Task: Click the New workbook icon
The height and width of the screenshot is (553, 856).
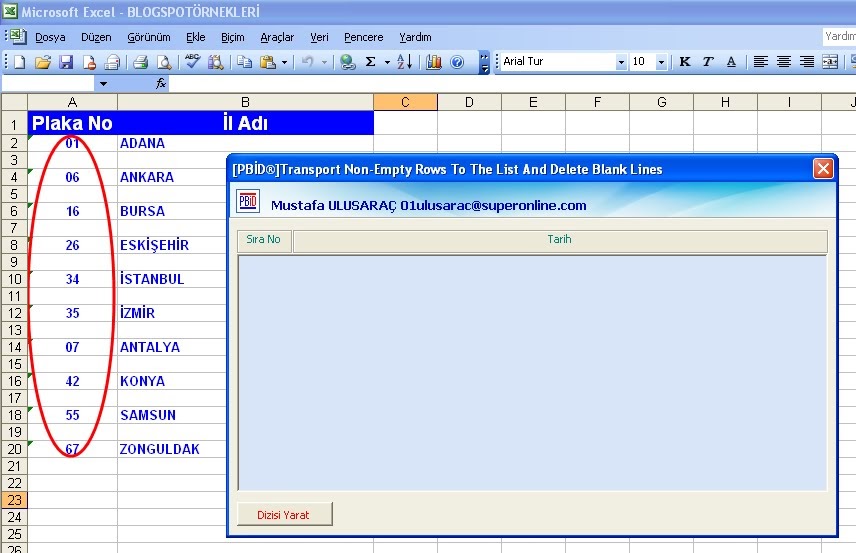Action: 19,62
